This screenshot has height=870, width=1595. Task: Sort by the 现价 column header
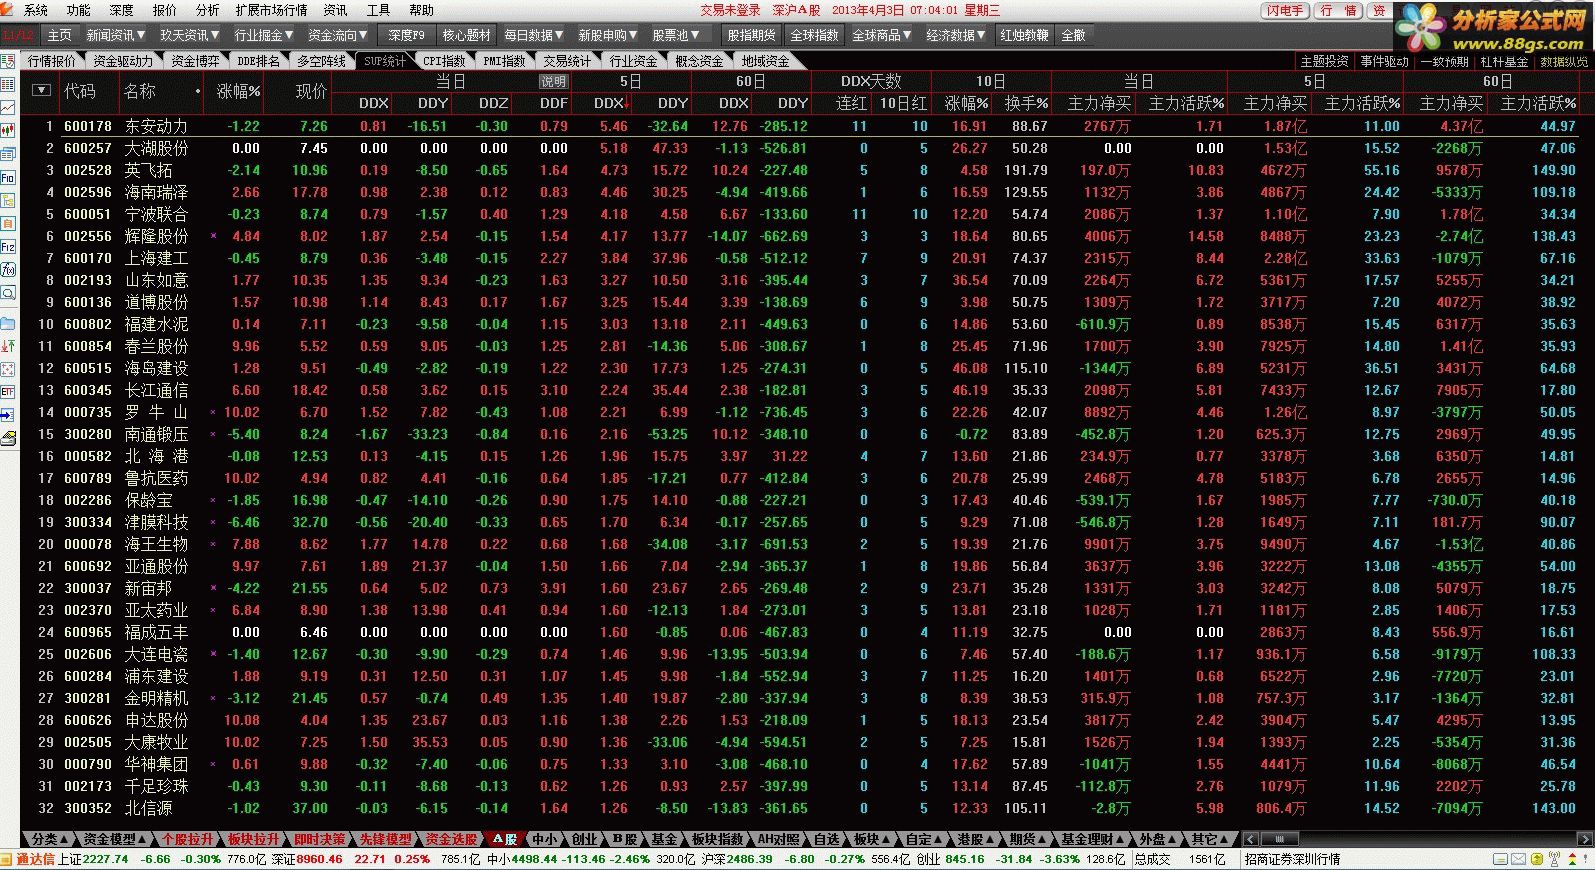311,91
